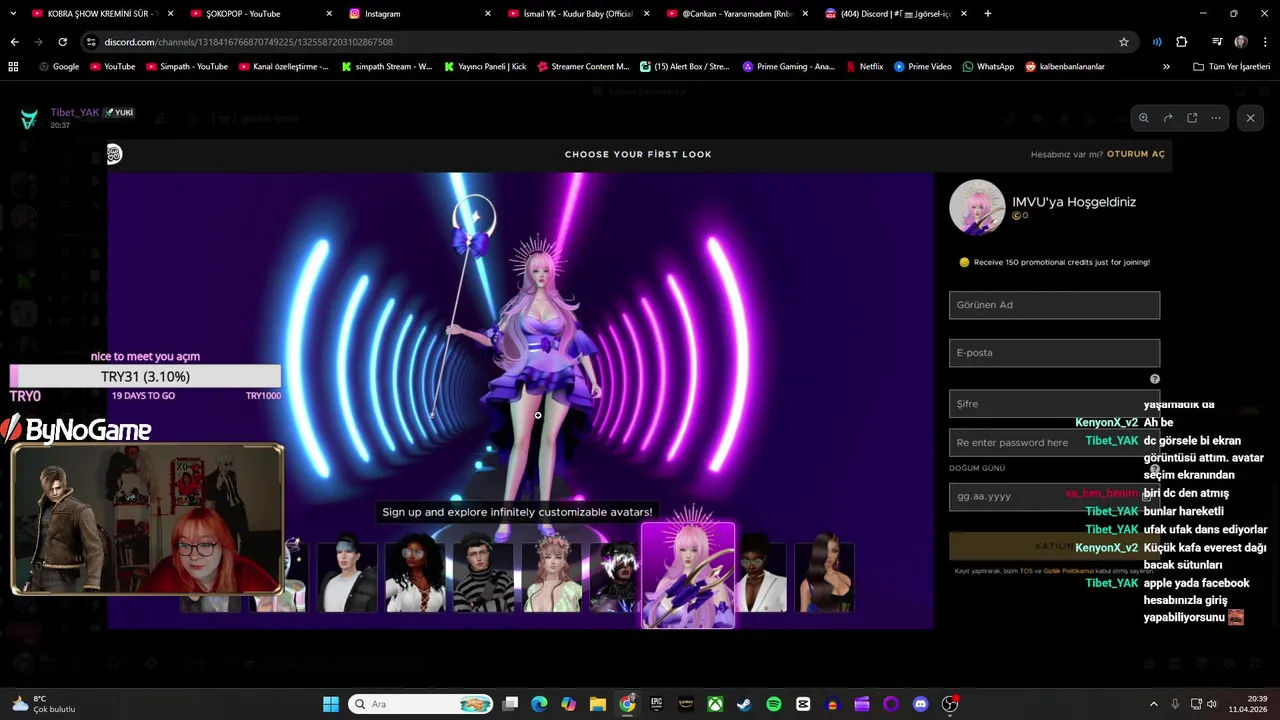
Task: Open the Google bookmark
Action: click(59, 66)
